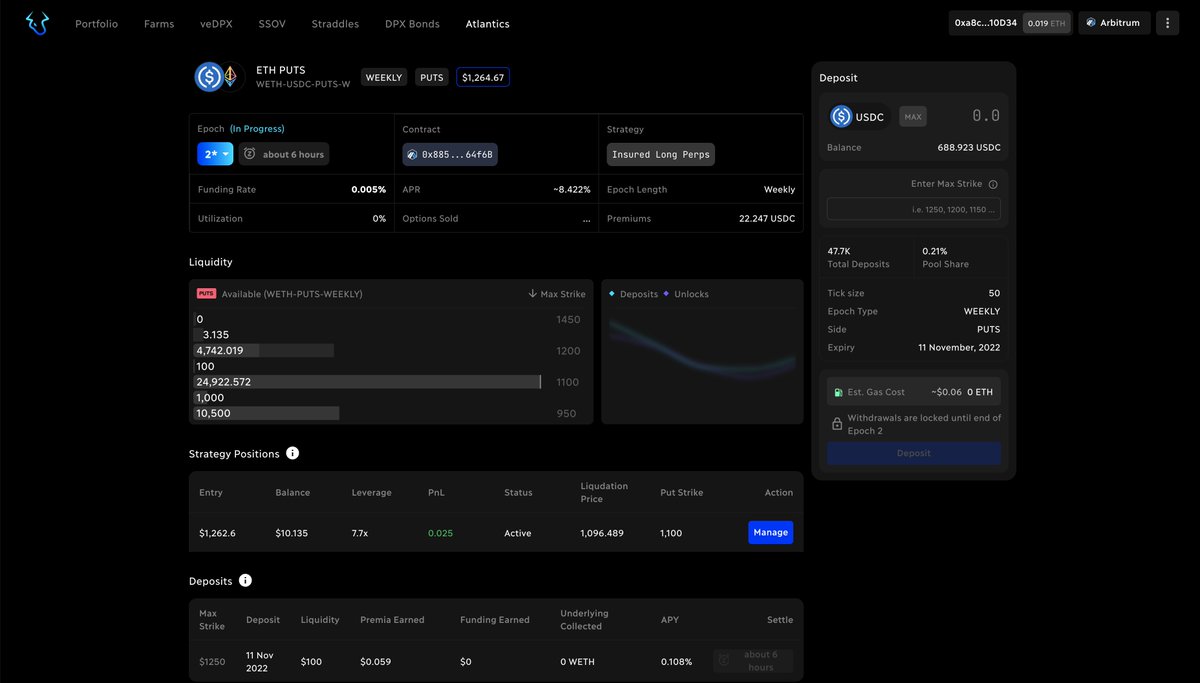
Task: Click the Manage button for active position
Action: click(x=770, y=533)
